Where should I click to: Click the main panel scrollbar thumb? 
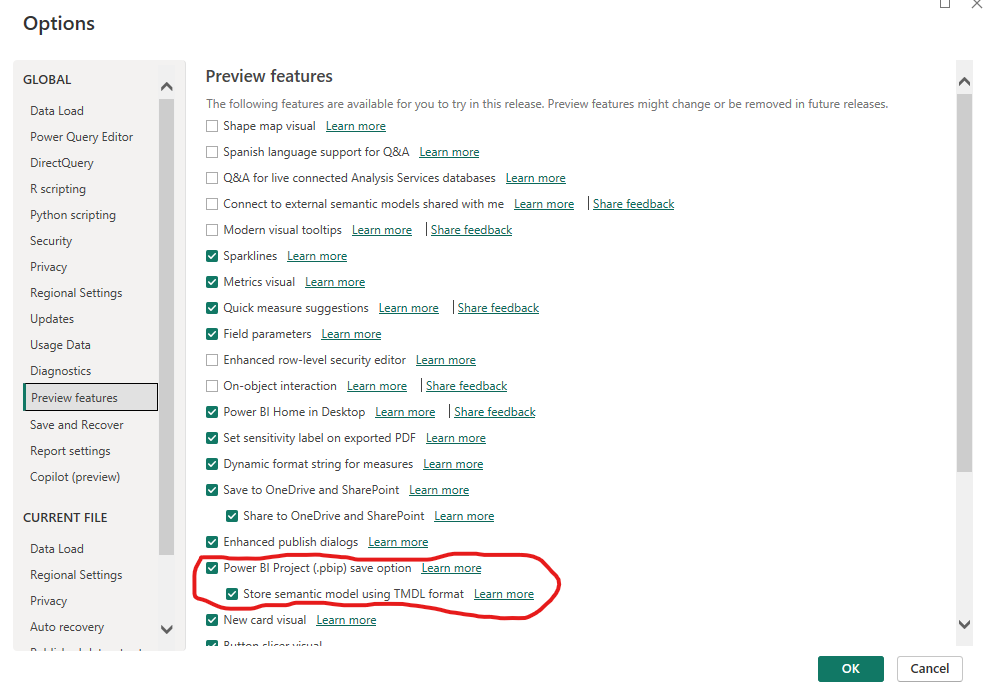click(964, 283)
